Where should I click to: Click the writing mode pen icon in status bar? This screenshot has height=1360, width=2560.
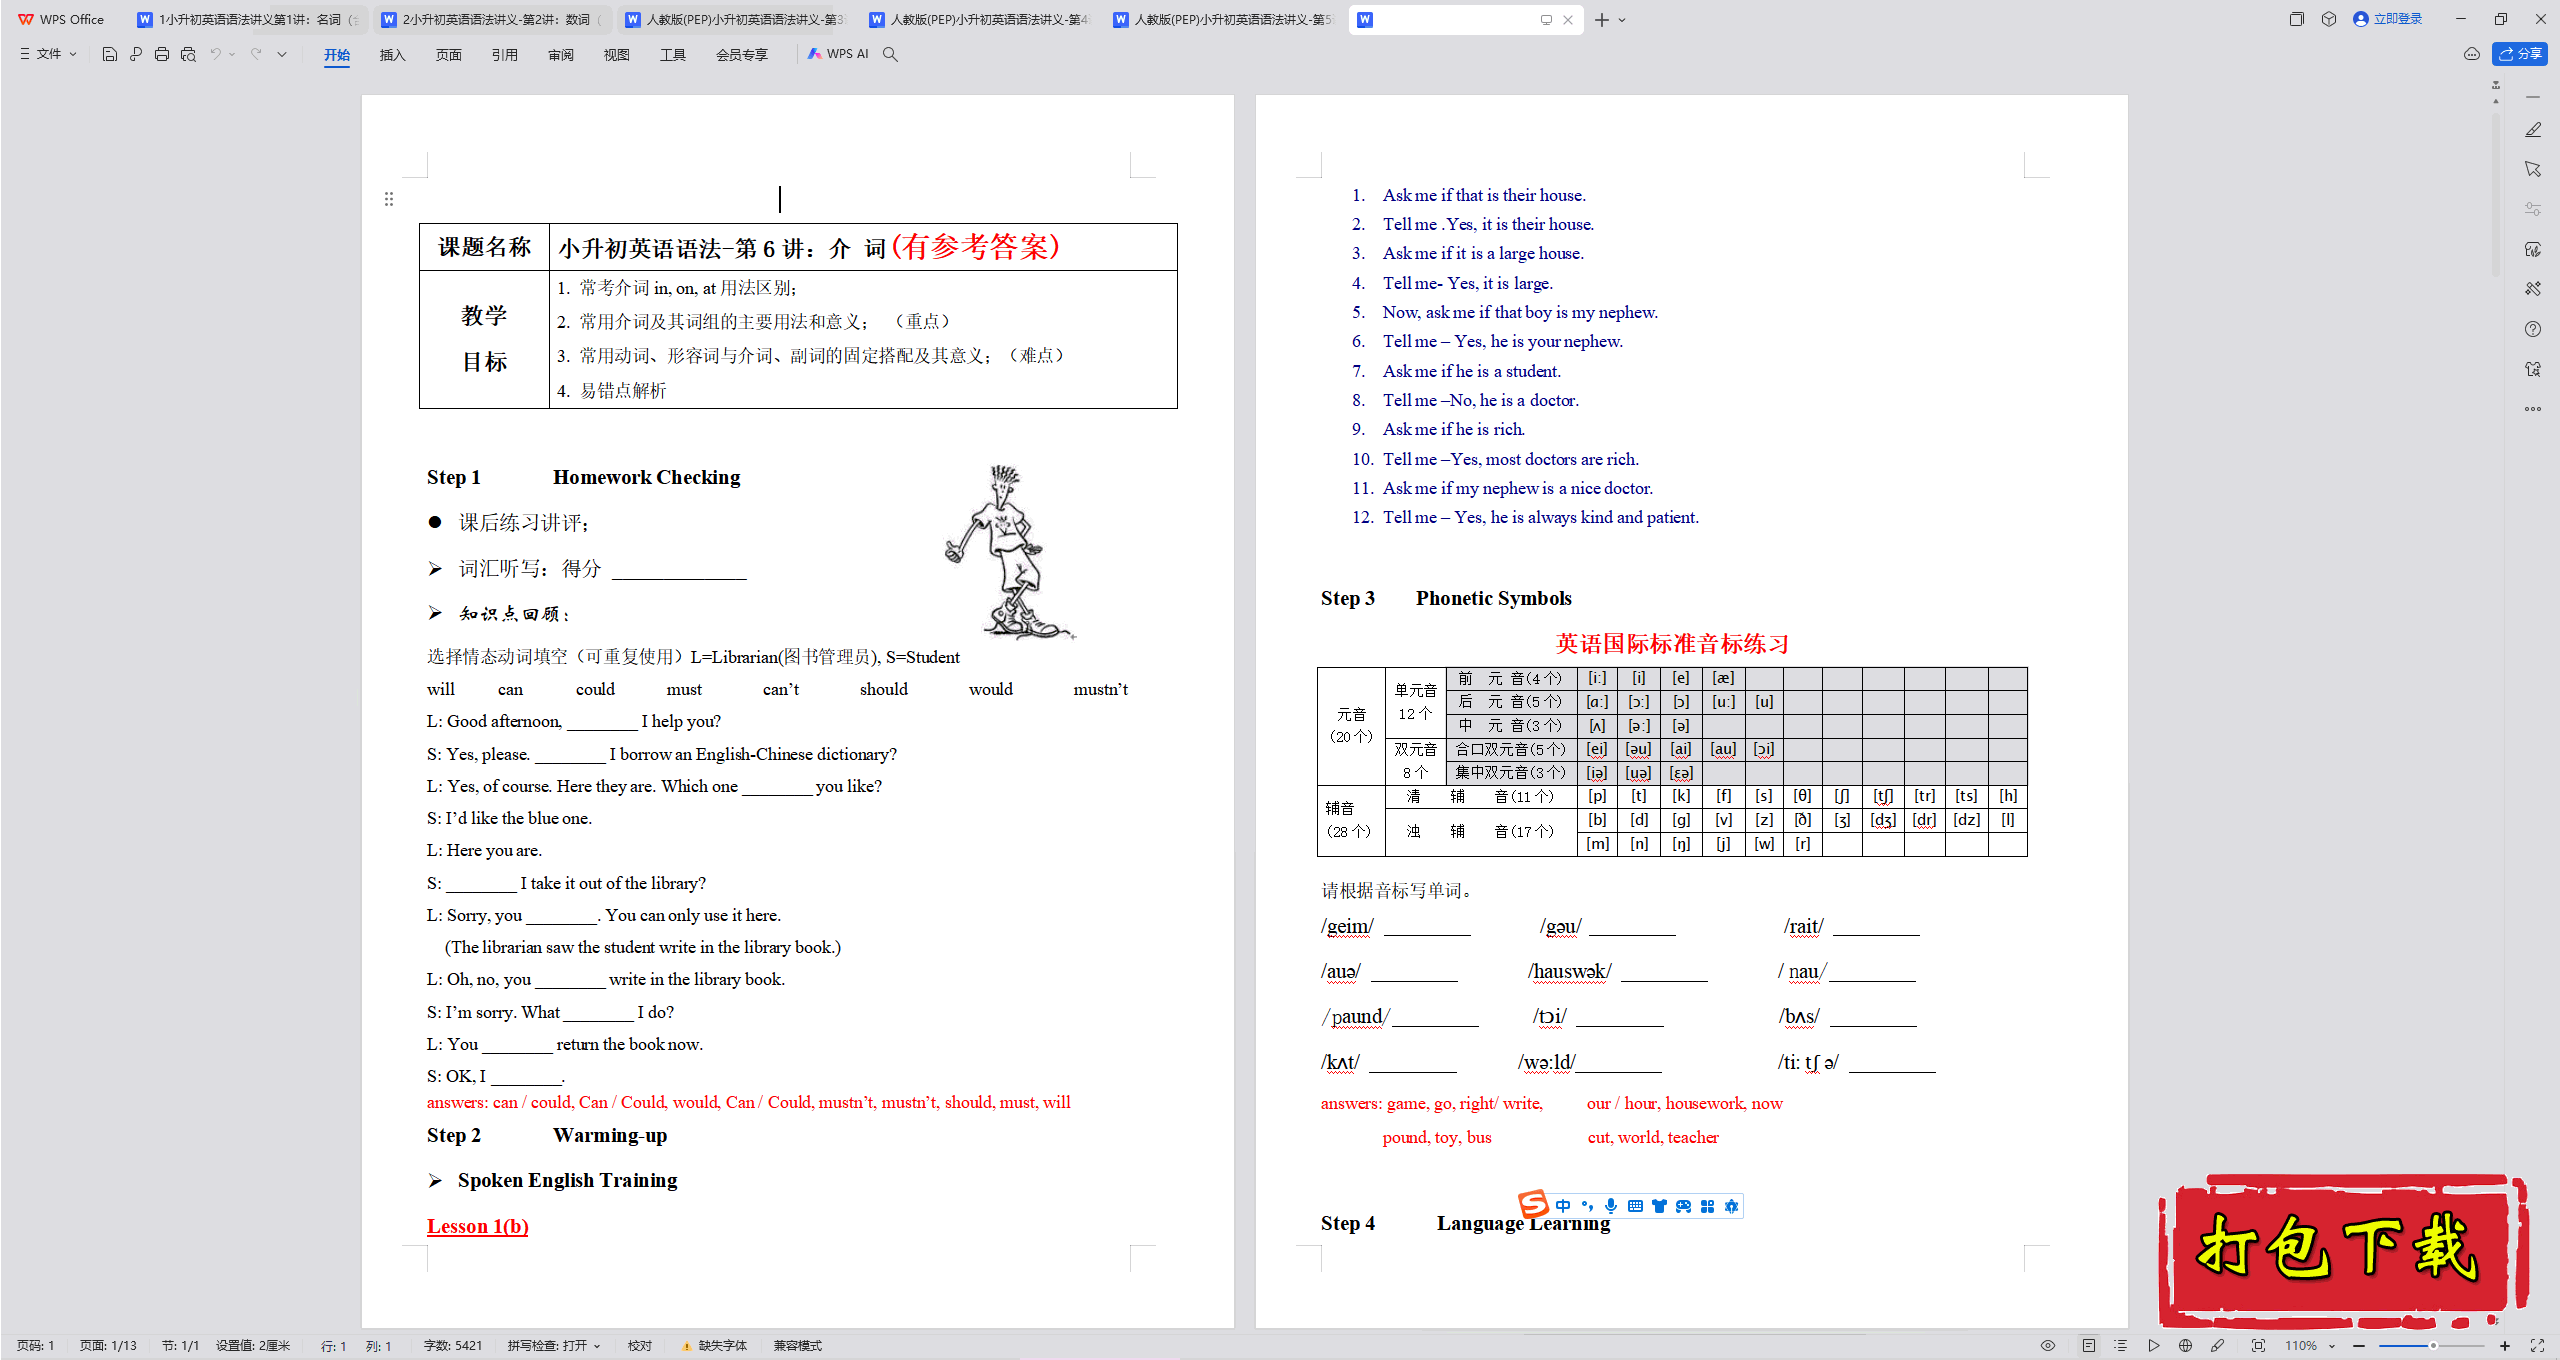pyautogui.click(x=2217, y=1346)
